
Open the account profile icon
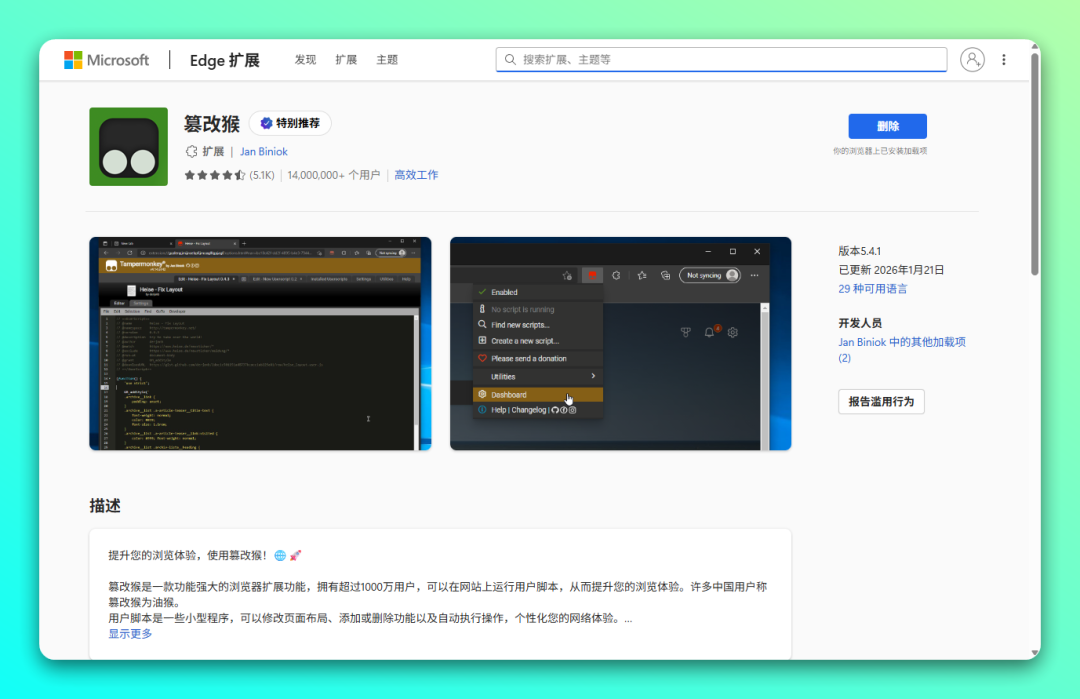(972, 60)
